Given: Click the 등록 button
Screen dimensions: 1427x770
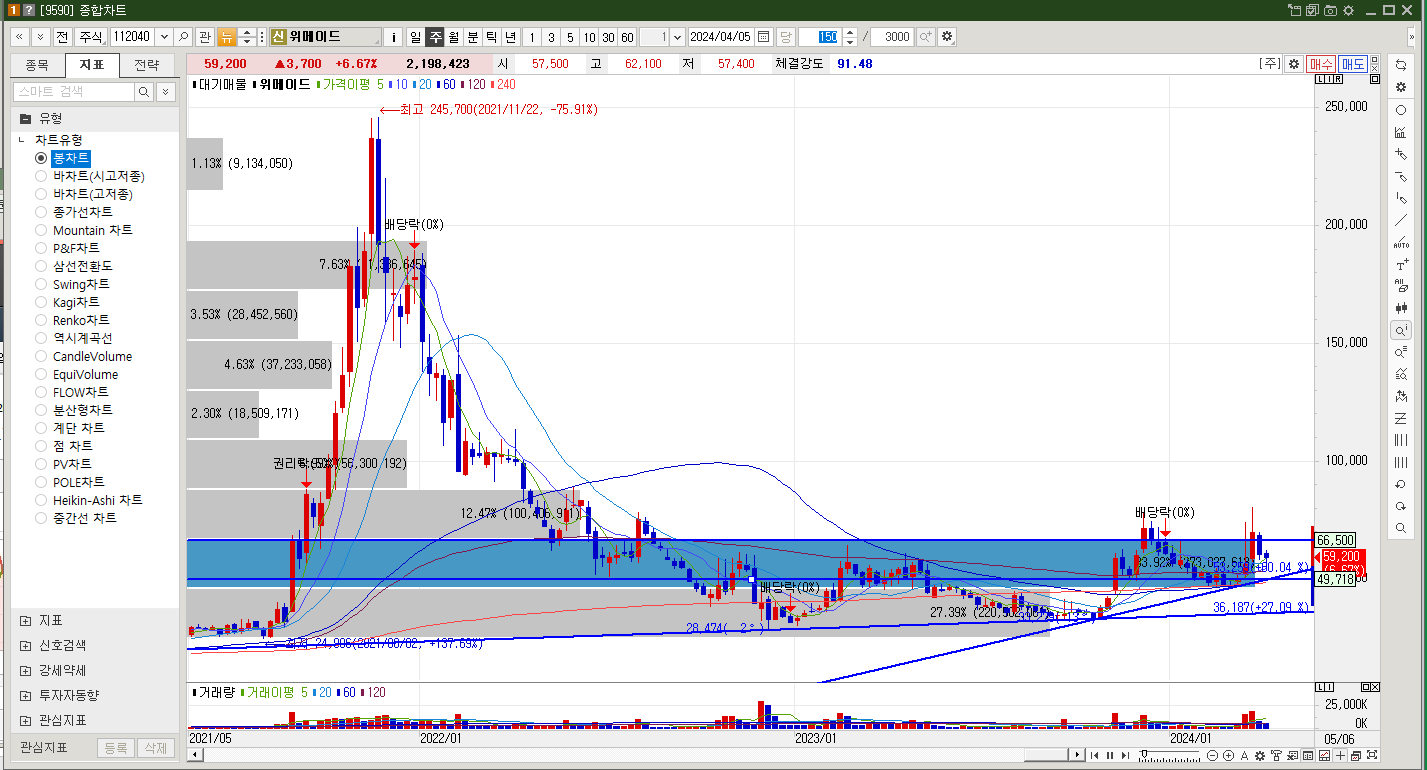Looking at the screenshot, I should [x=116, y=748].
